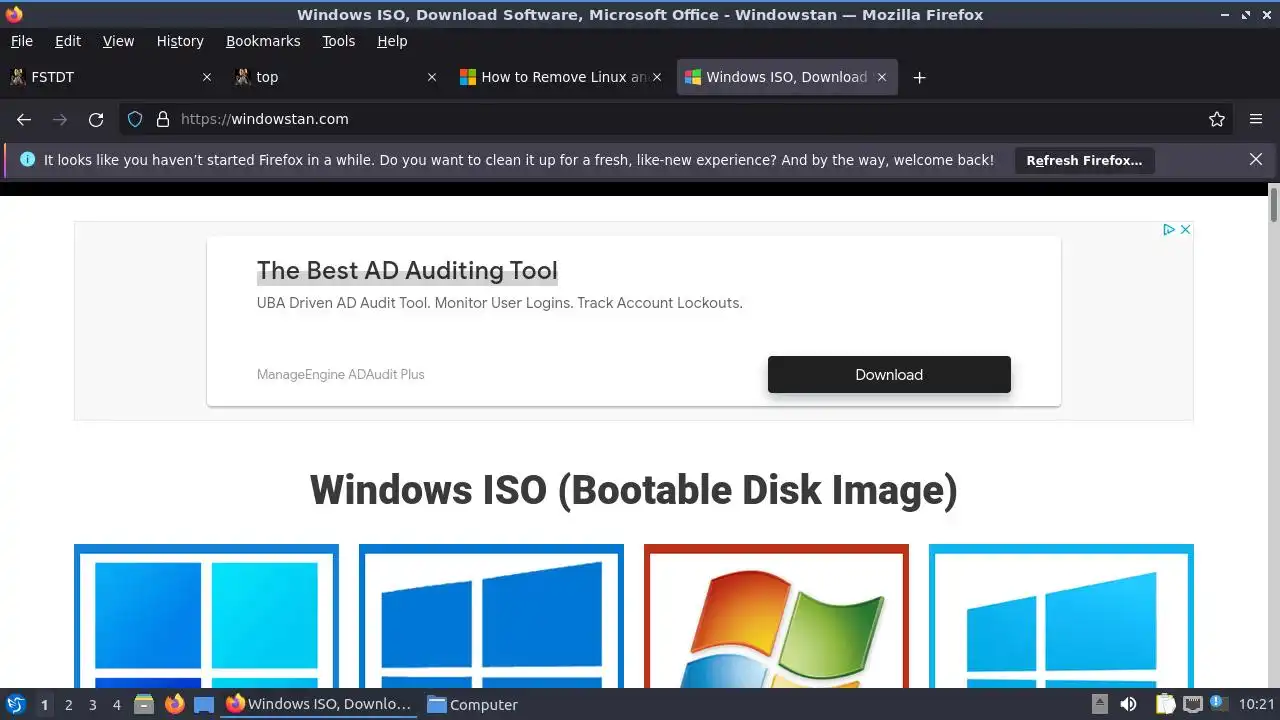Switch to virtual desktop 4
The image size is (1280, 720).
point(116,705)
